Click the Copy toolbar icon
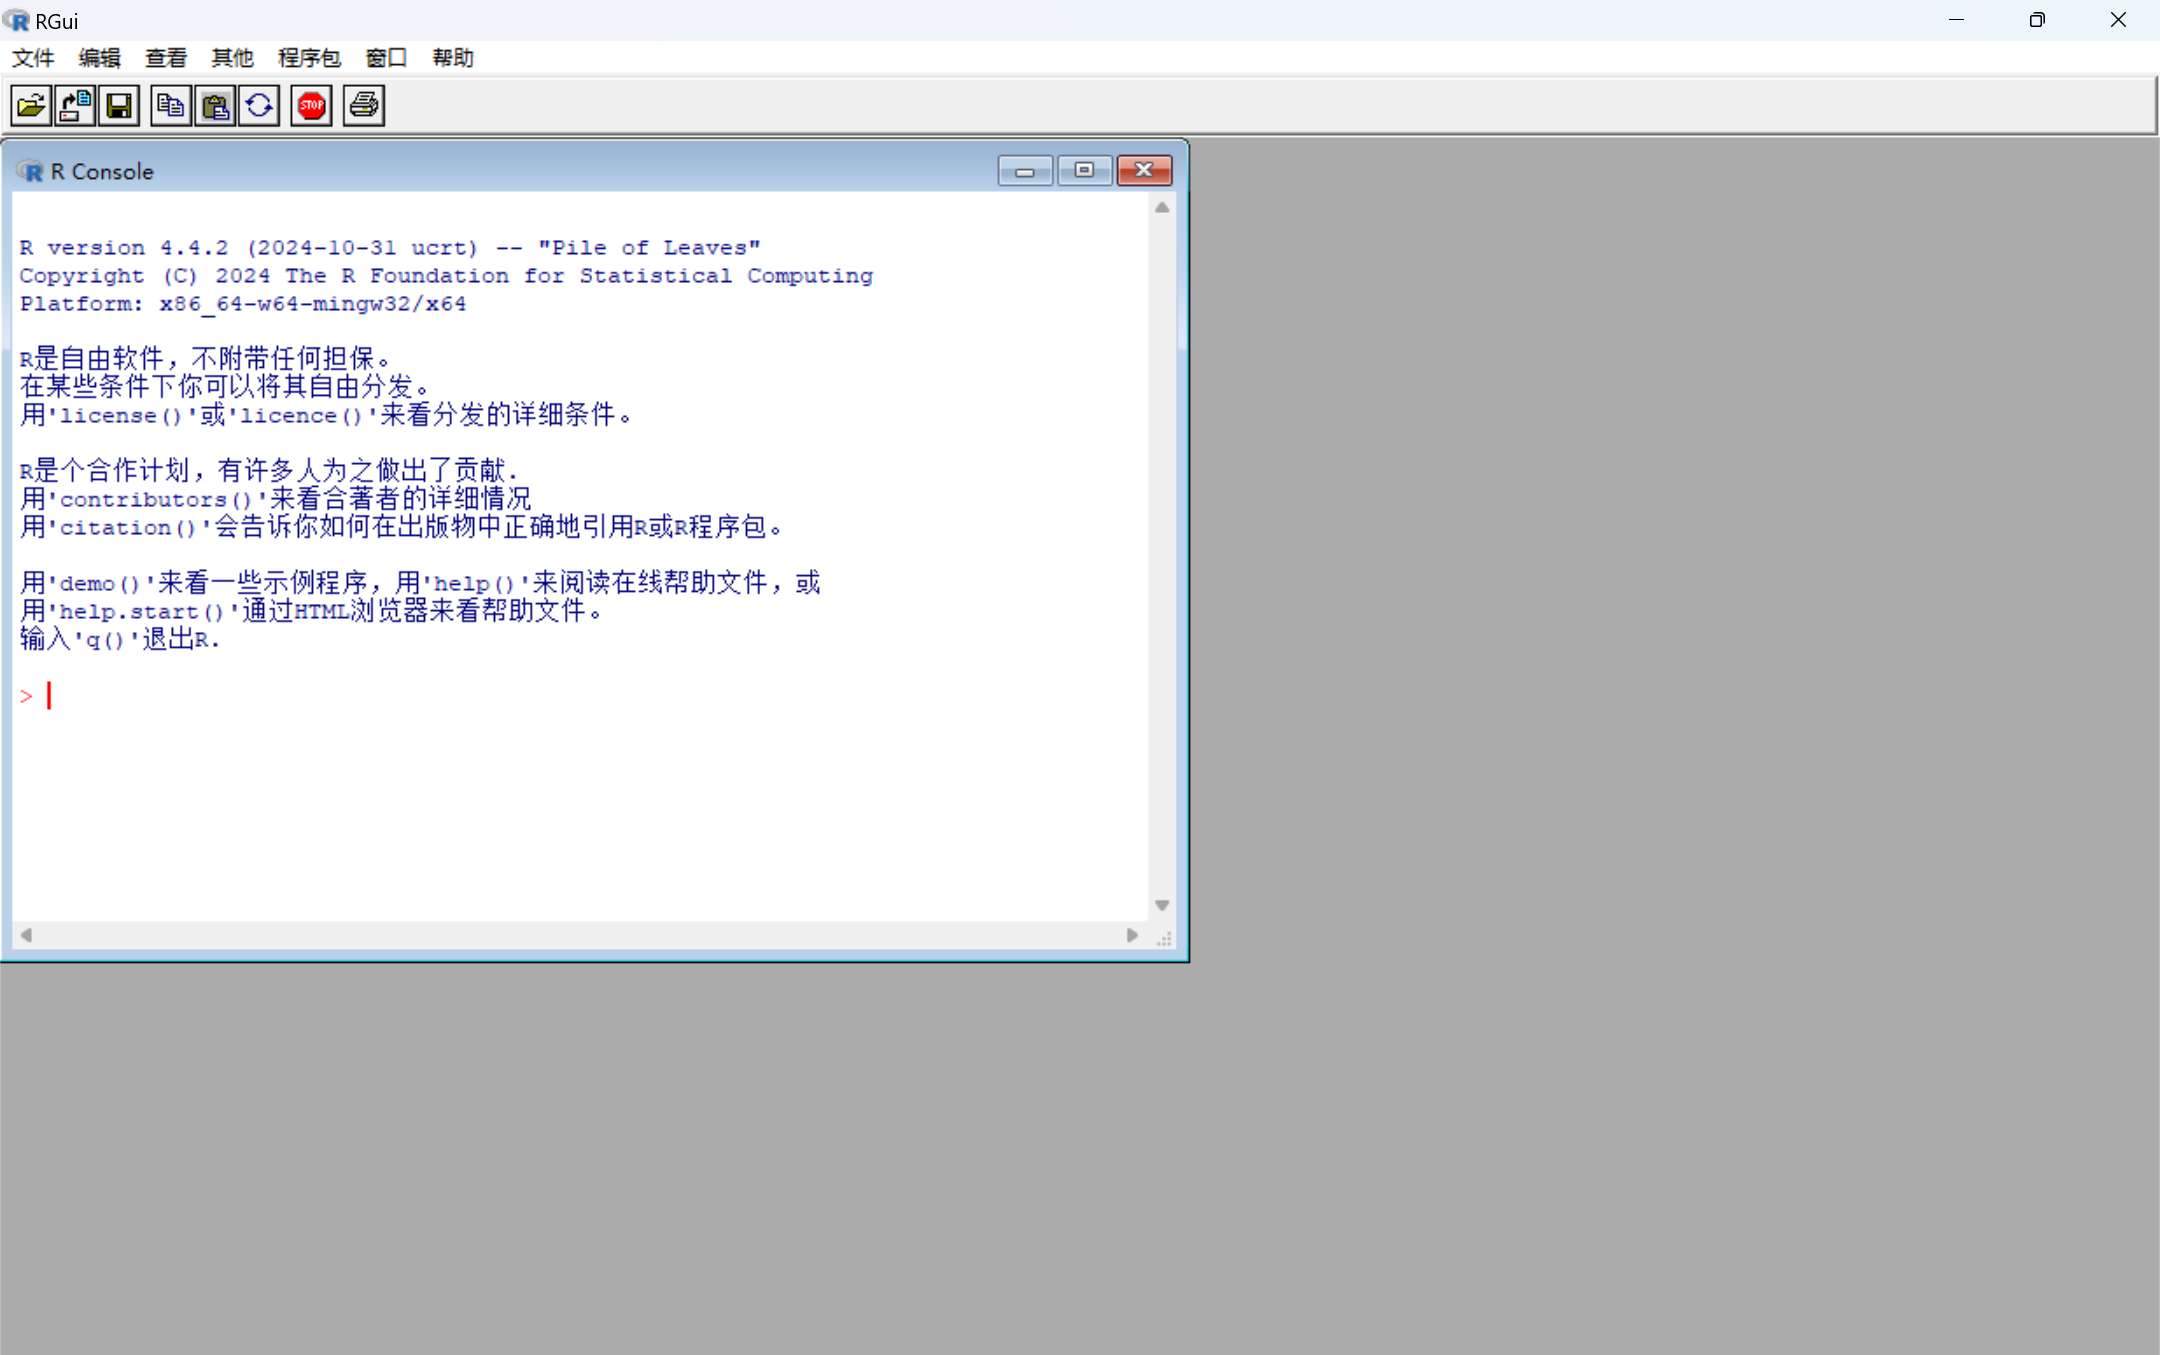Screen dimensions: 2160x1355 [x=171, y=105]
